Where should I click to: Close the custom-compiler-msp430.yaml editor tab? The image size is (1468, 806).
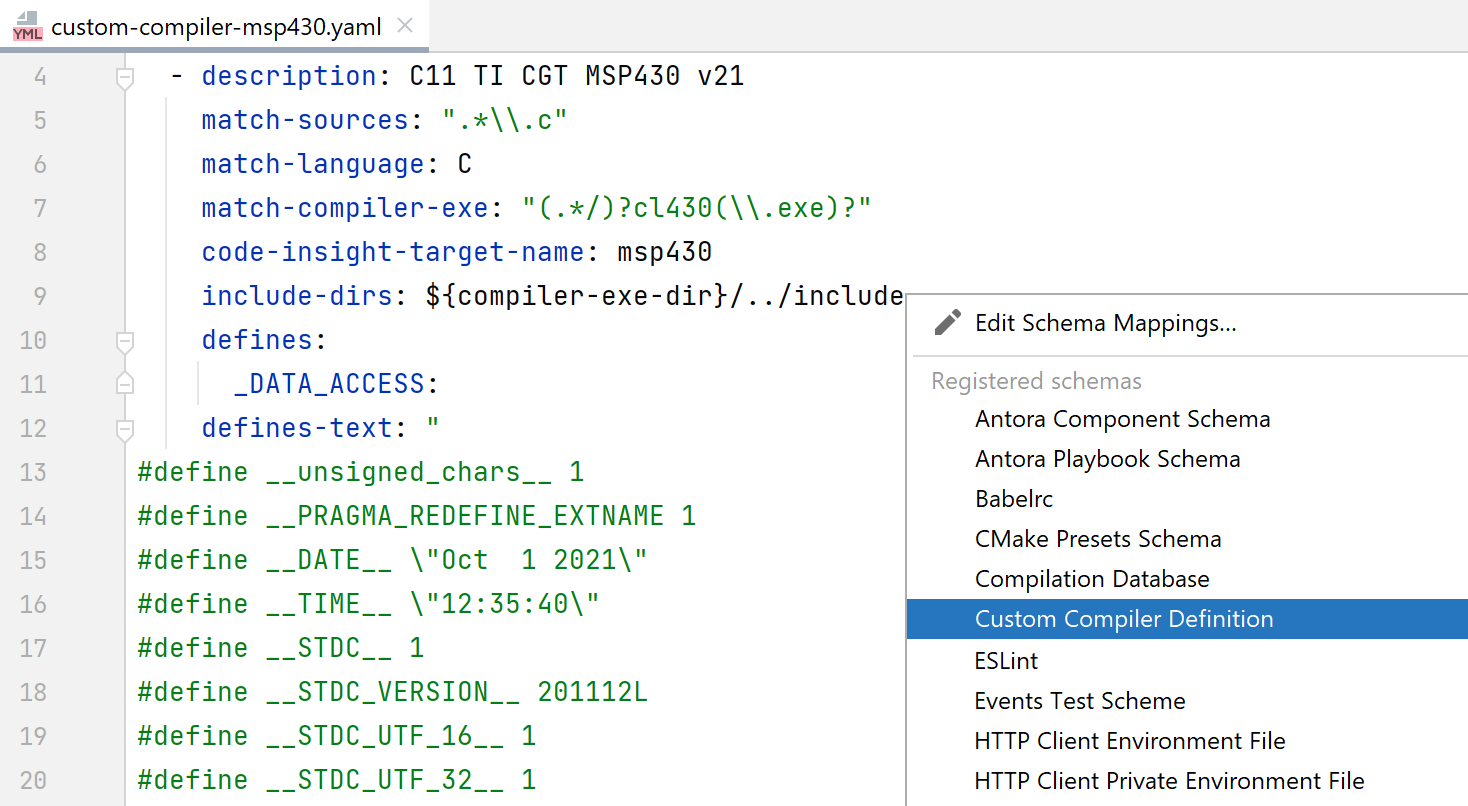pyautogui.click(x=404, y=27)
